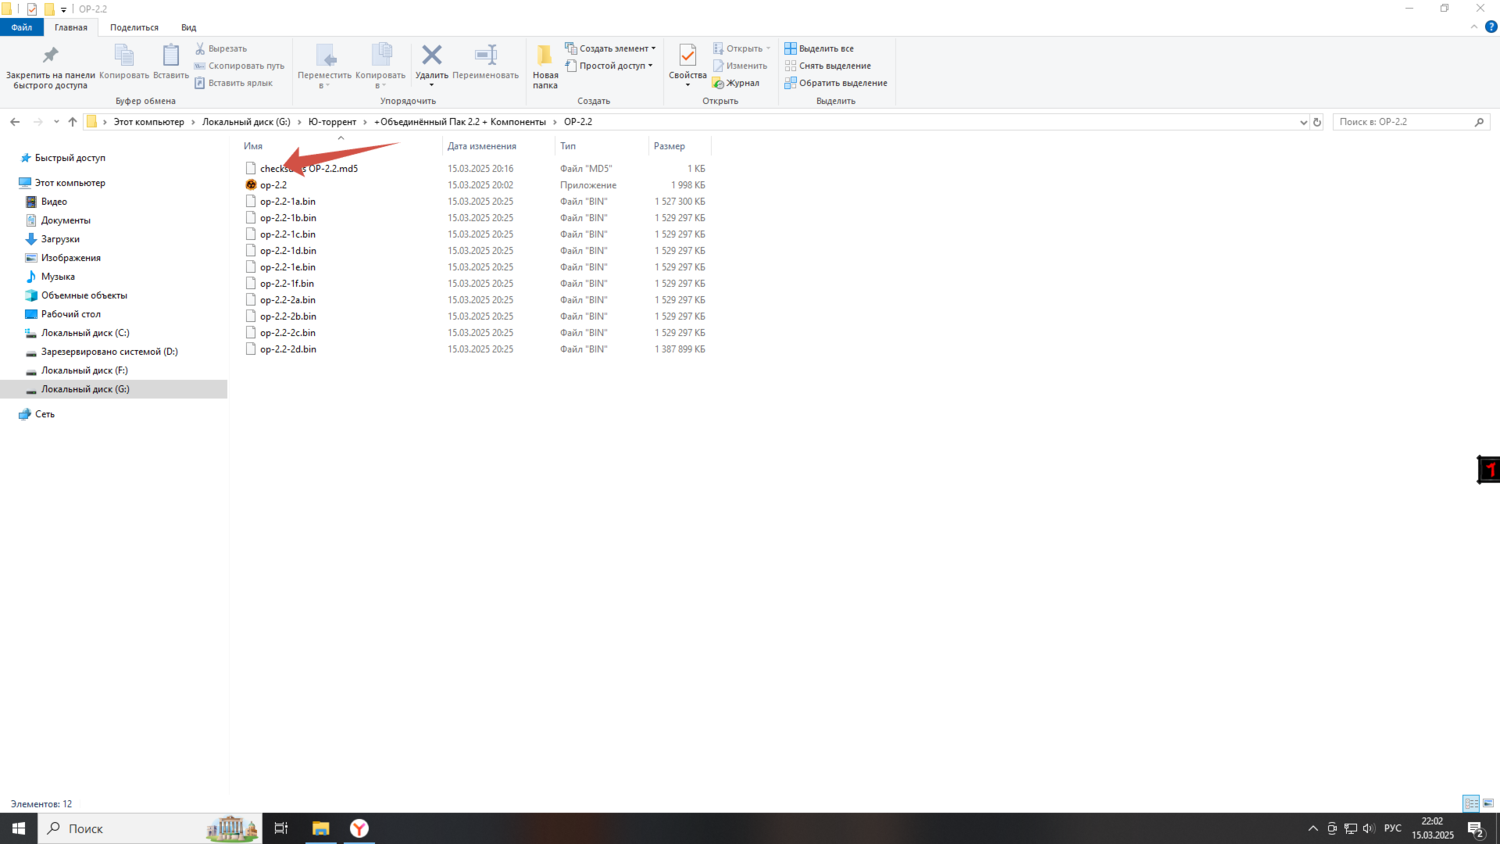Switch to details view layout icon
The image size is (1500, 844).
[x=1471, y=803]
